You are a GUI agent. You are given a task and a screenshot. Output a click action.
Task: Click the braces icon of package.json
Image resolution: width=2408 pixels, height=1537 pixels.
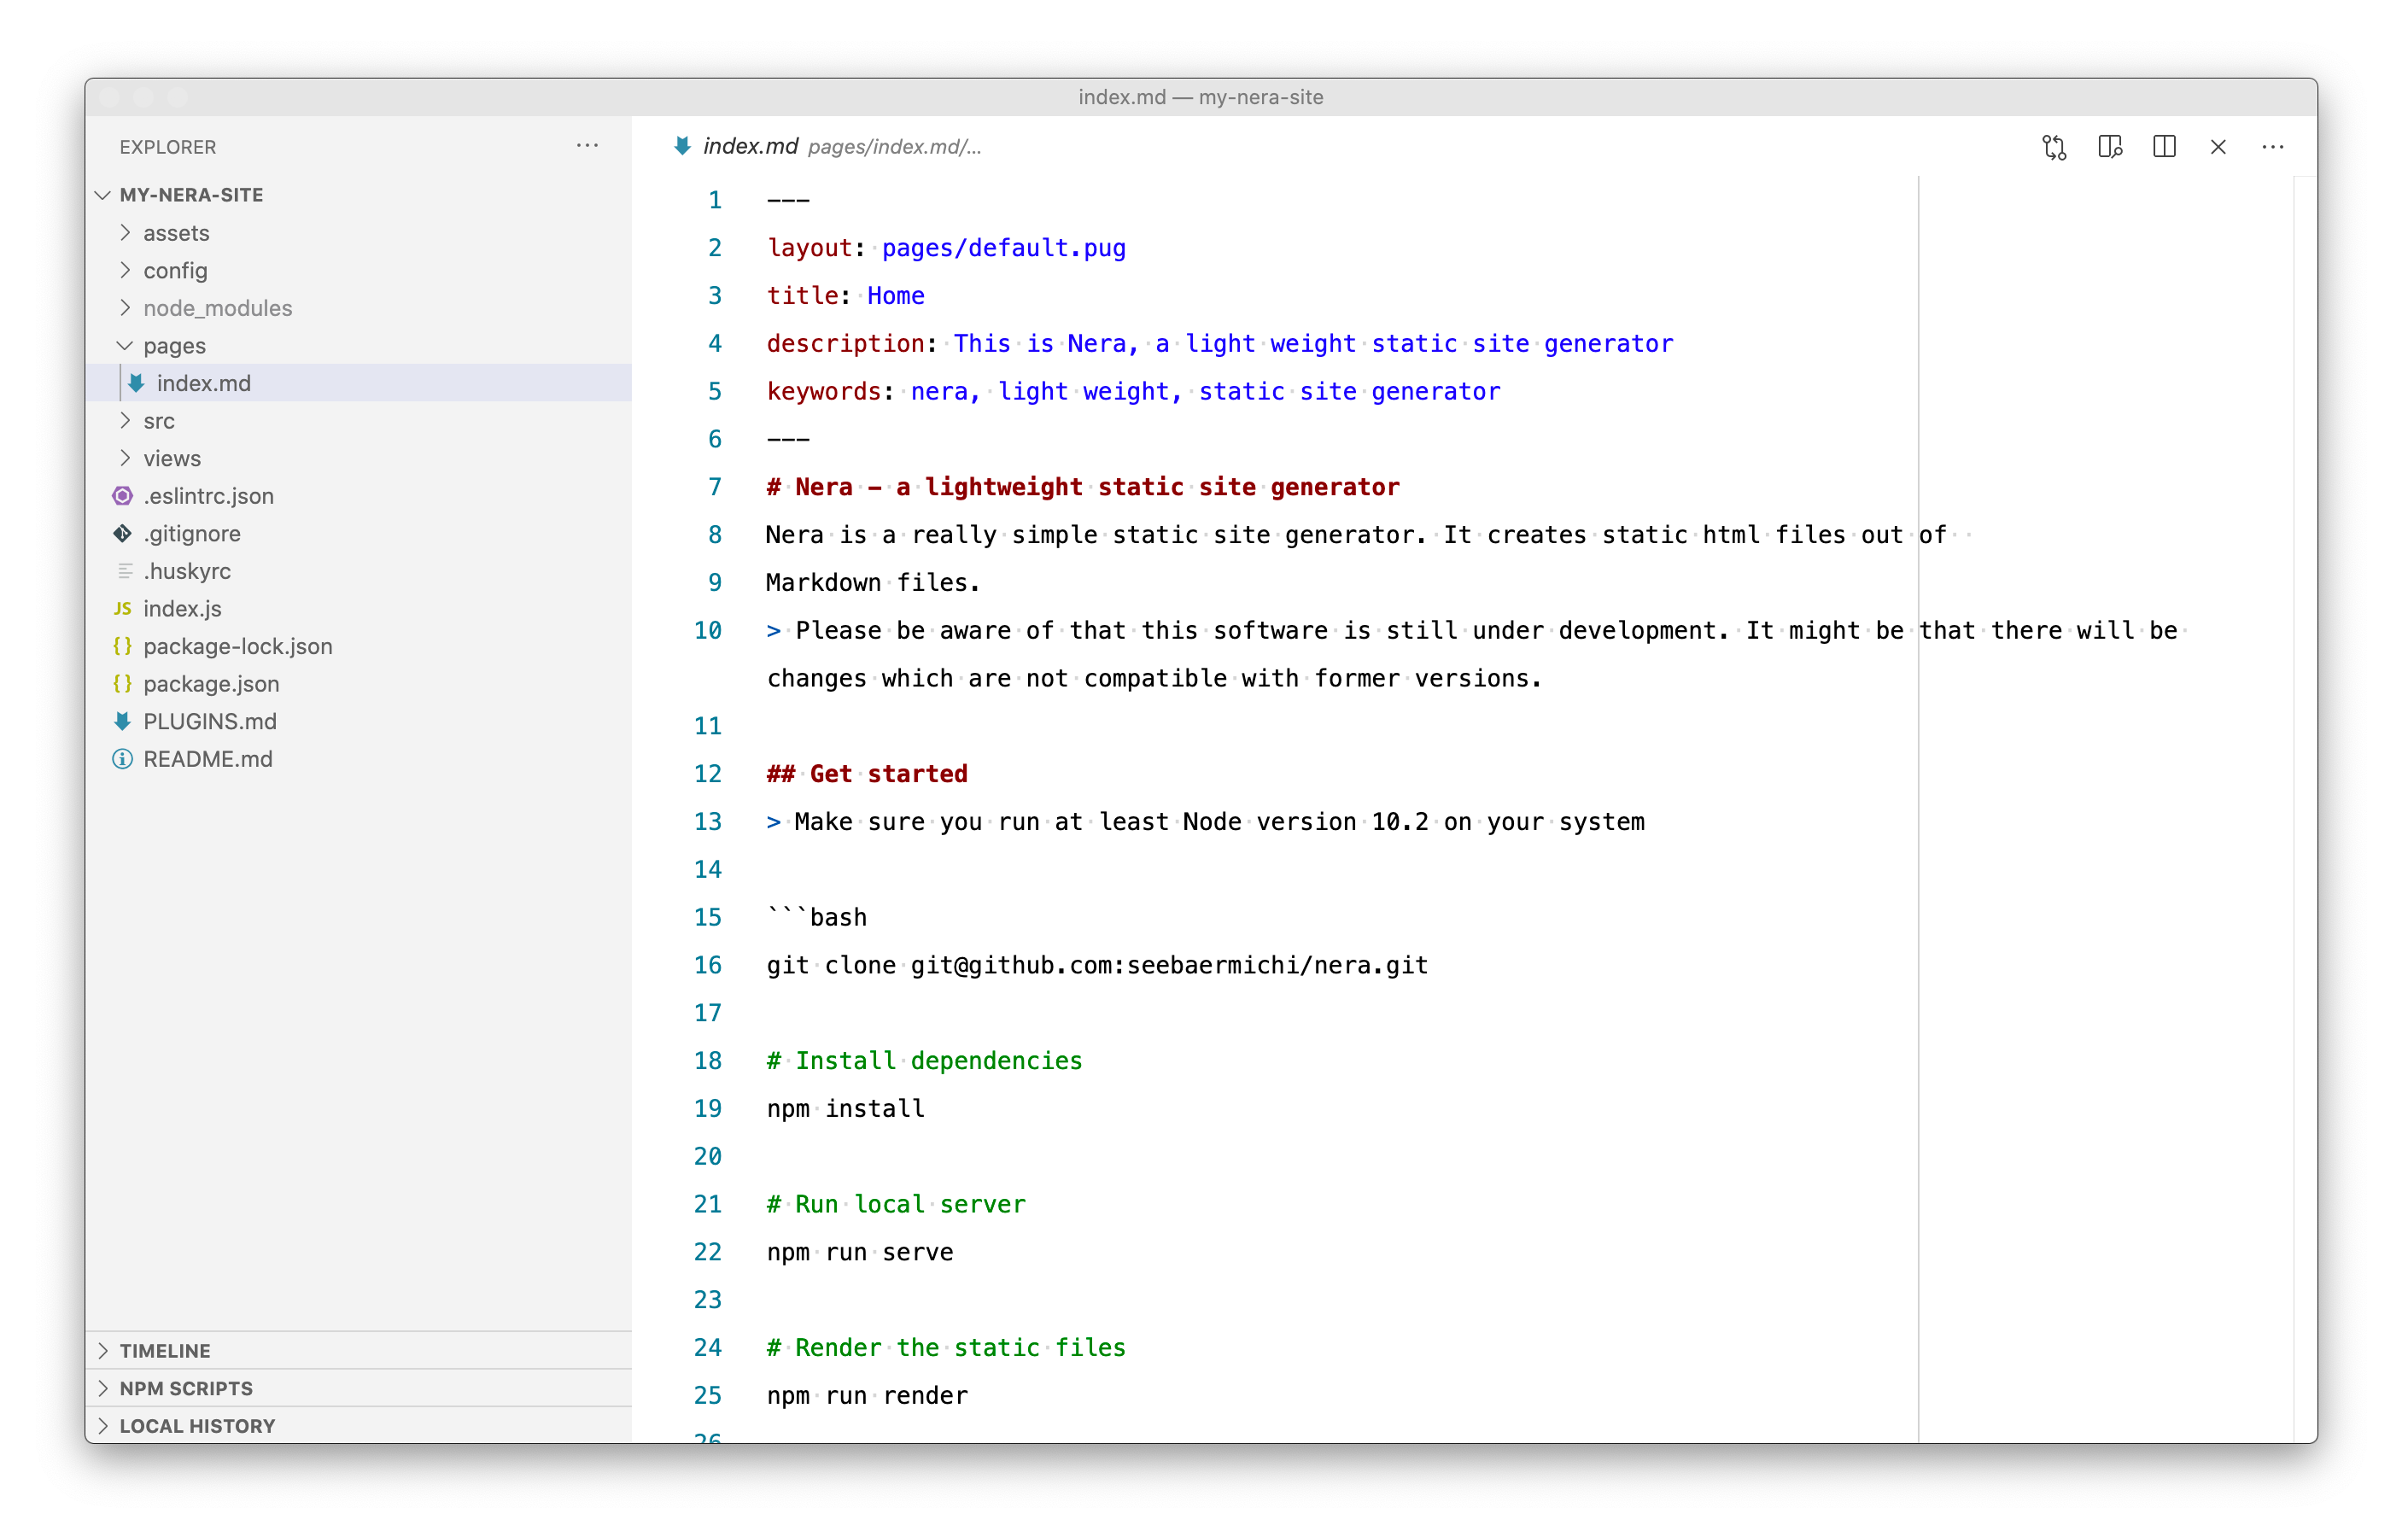click(x=123, y=683)
